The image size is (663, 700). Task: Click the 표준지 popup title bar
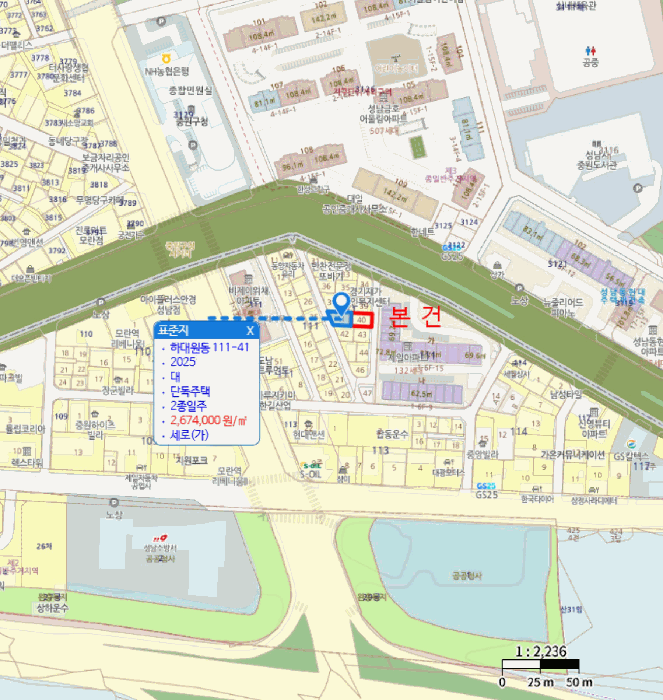207,330
